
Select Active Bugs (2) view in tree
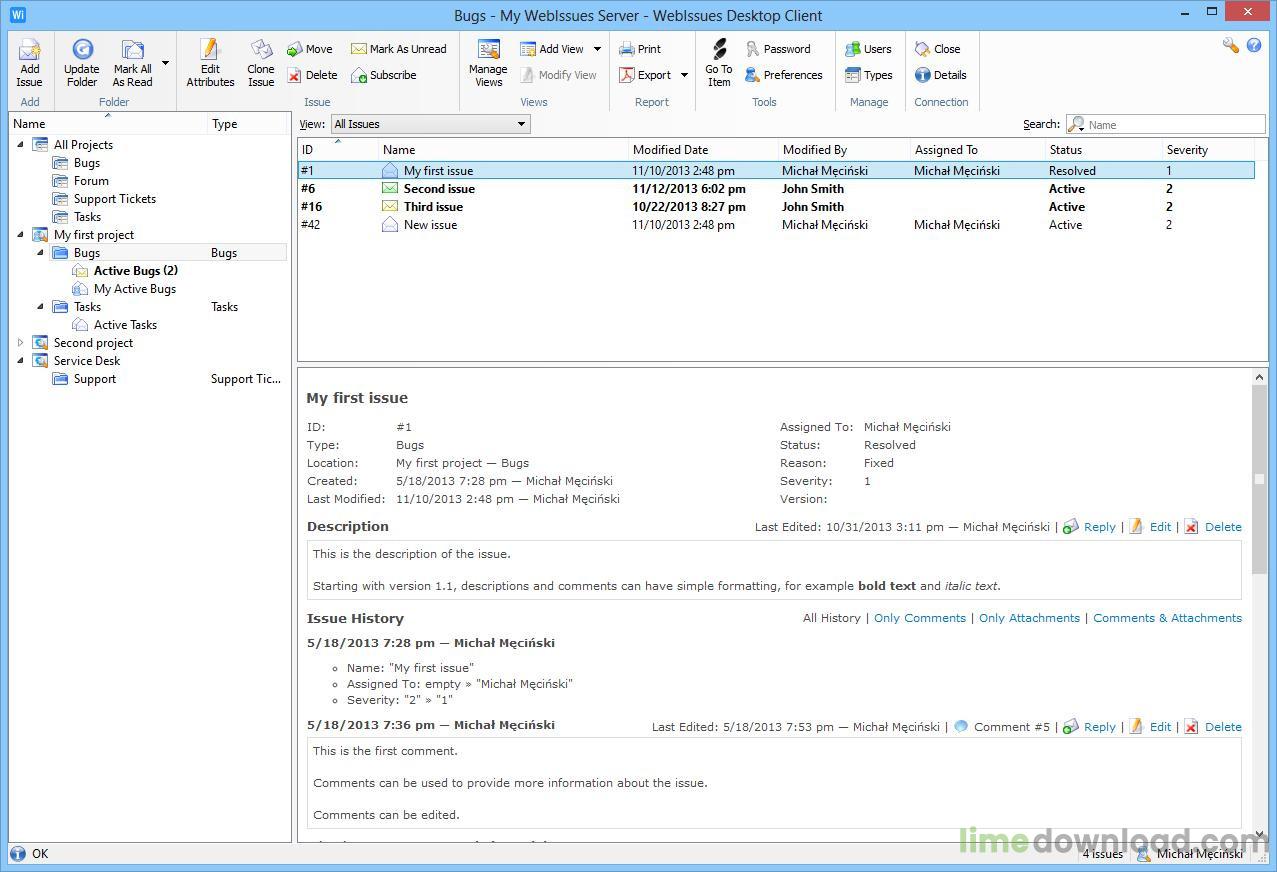point(136,271)
